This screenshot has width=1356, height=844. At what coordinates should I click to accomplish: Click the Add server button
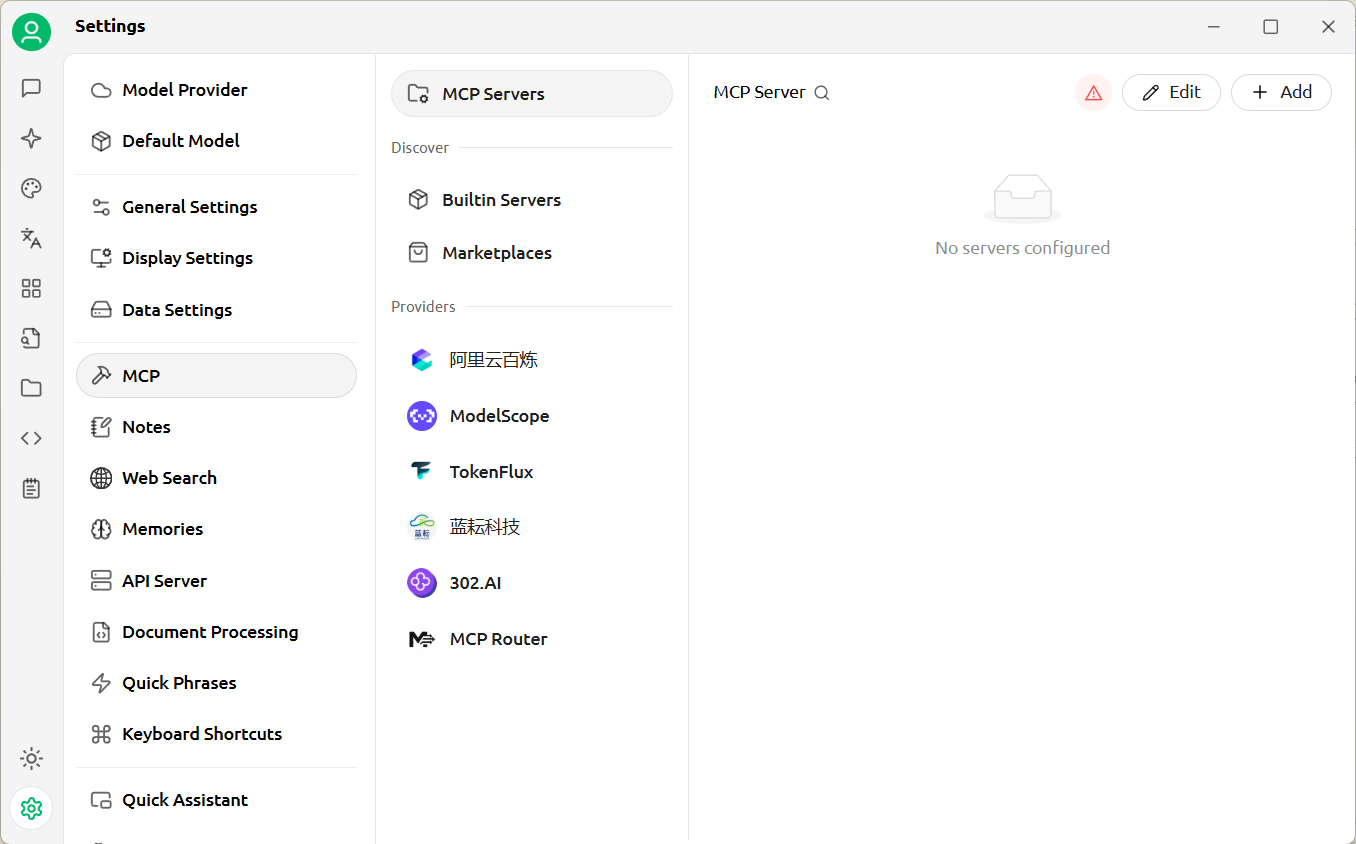point(1281,92)
